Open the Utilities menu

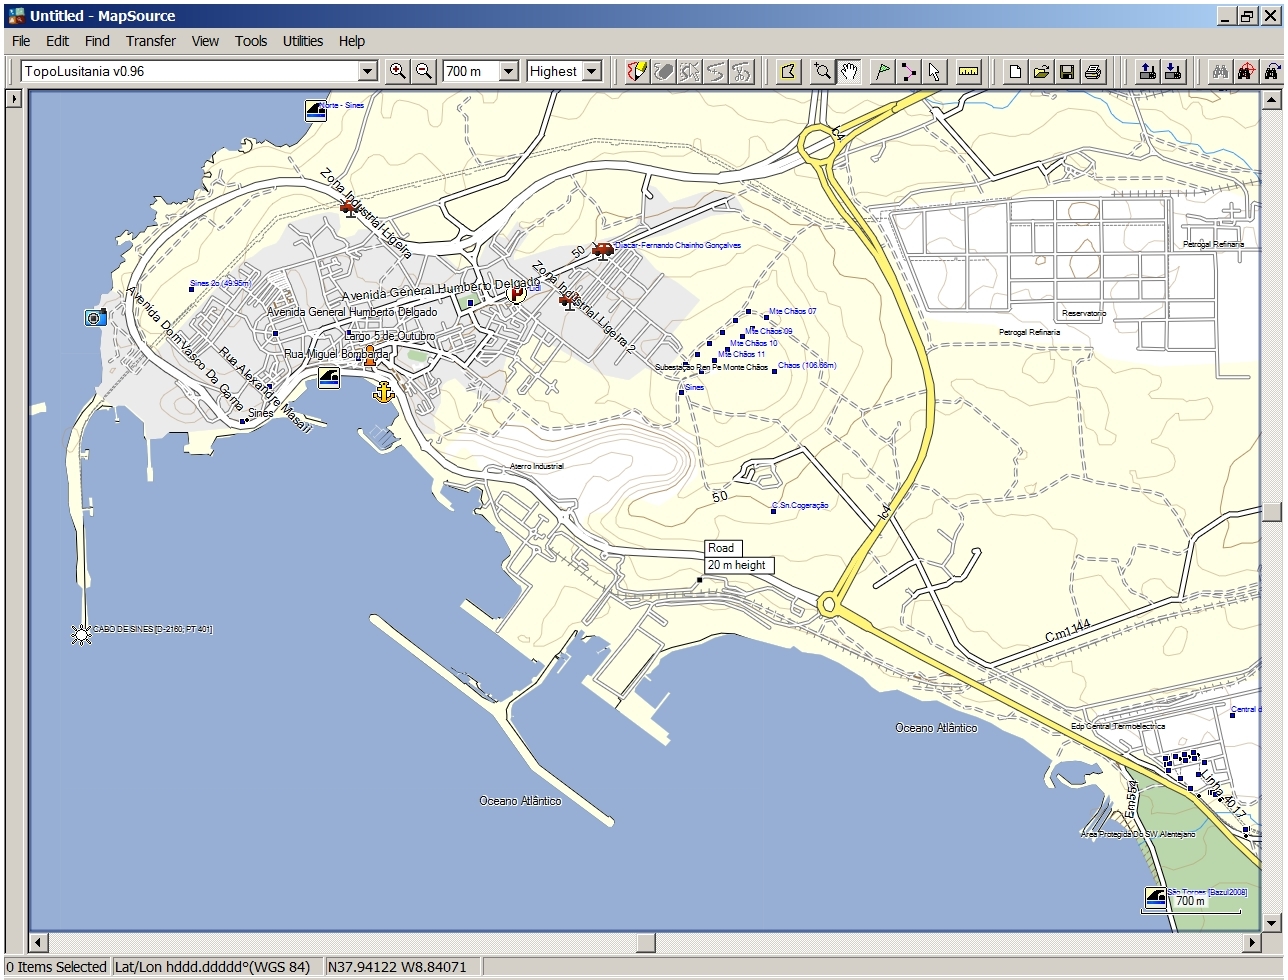pos(302,41)
